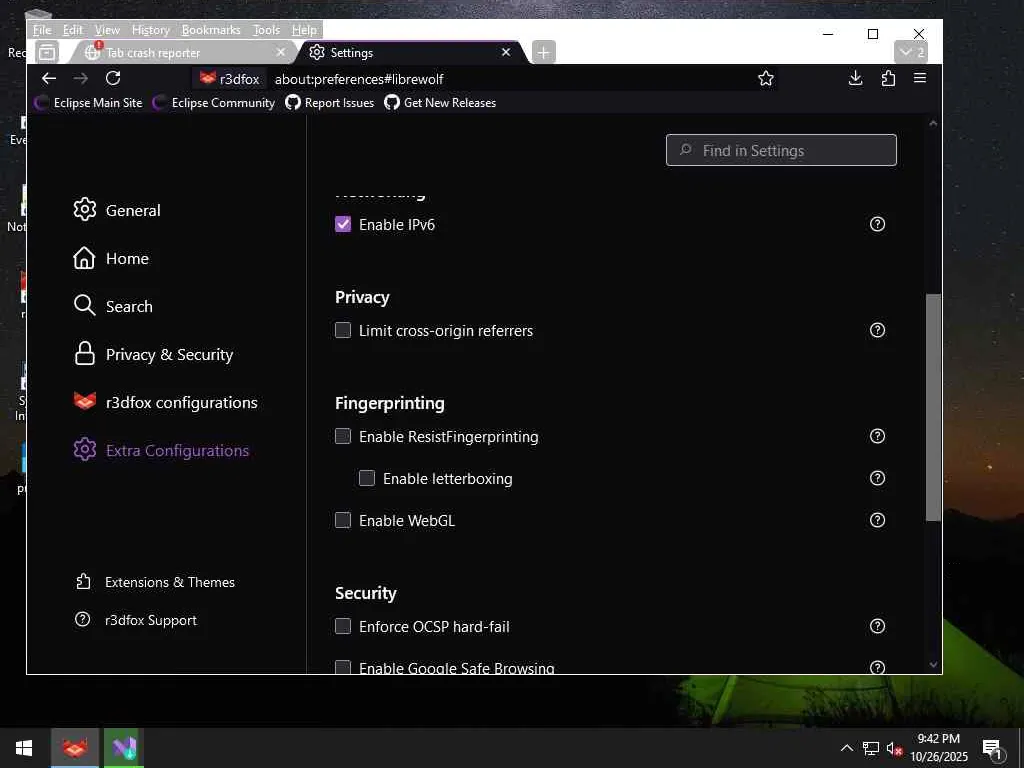Click the Find in Settings search field
The image size is (1024, 768).
pos(781,150)
